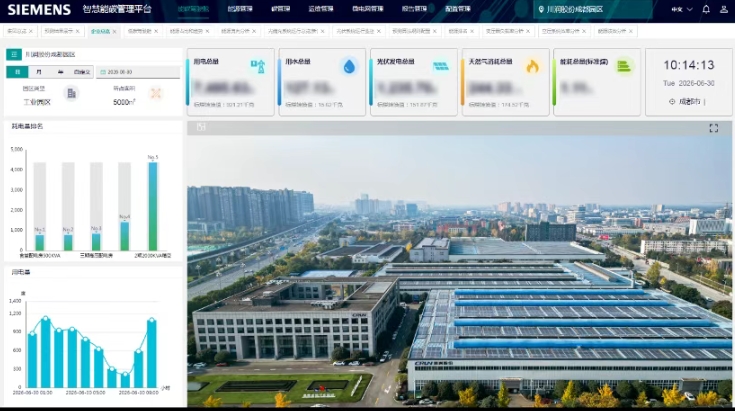Open the 运维管理 menu

(x=321, y=9)
